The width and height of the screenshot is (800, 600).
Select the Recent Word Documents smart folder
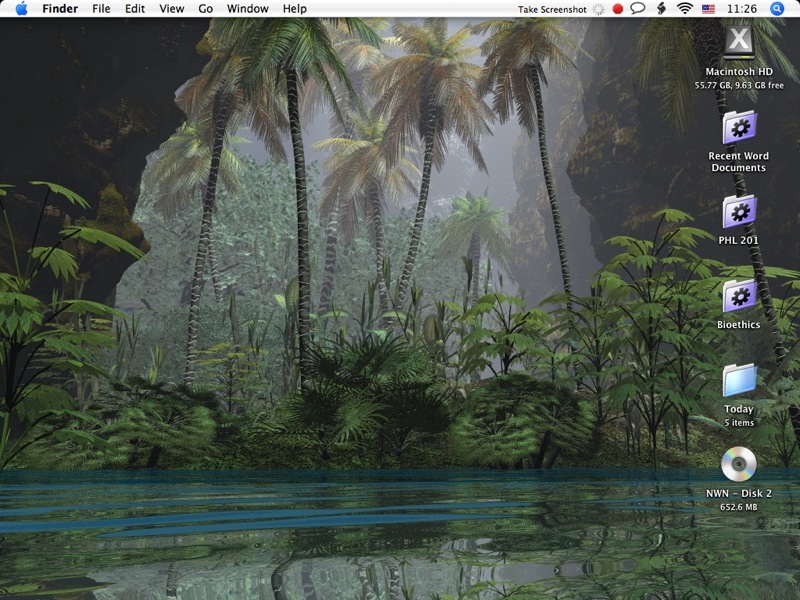point(739,128)
